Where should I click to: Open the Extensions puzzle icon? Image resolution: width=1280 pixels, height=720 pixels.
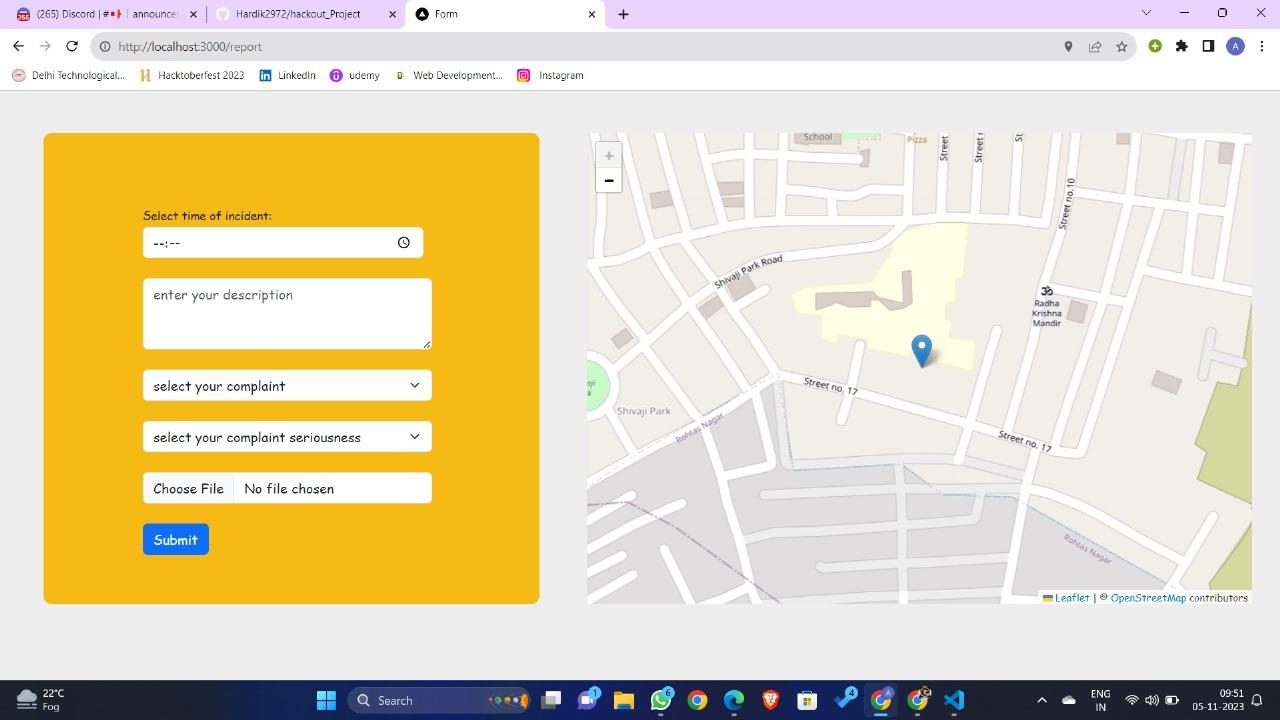[1182, 46]
